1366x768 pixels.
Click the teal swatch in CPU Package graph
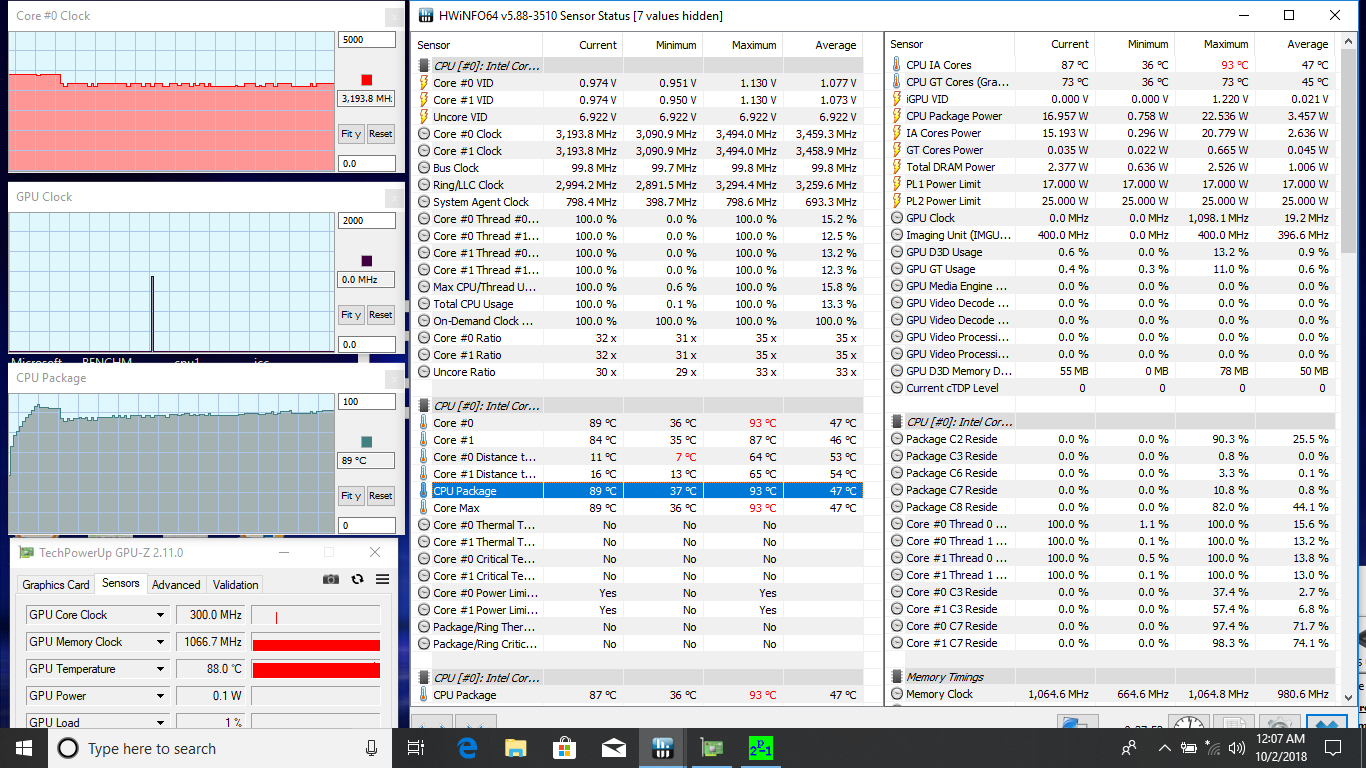point(367,442)
